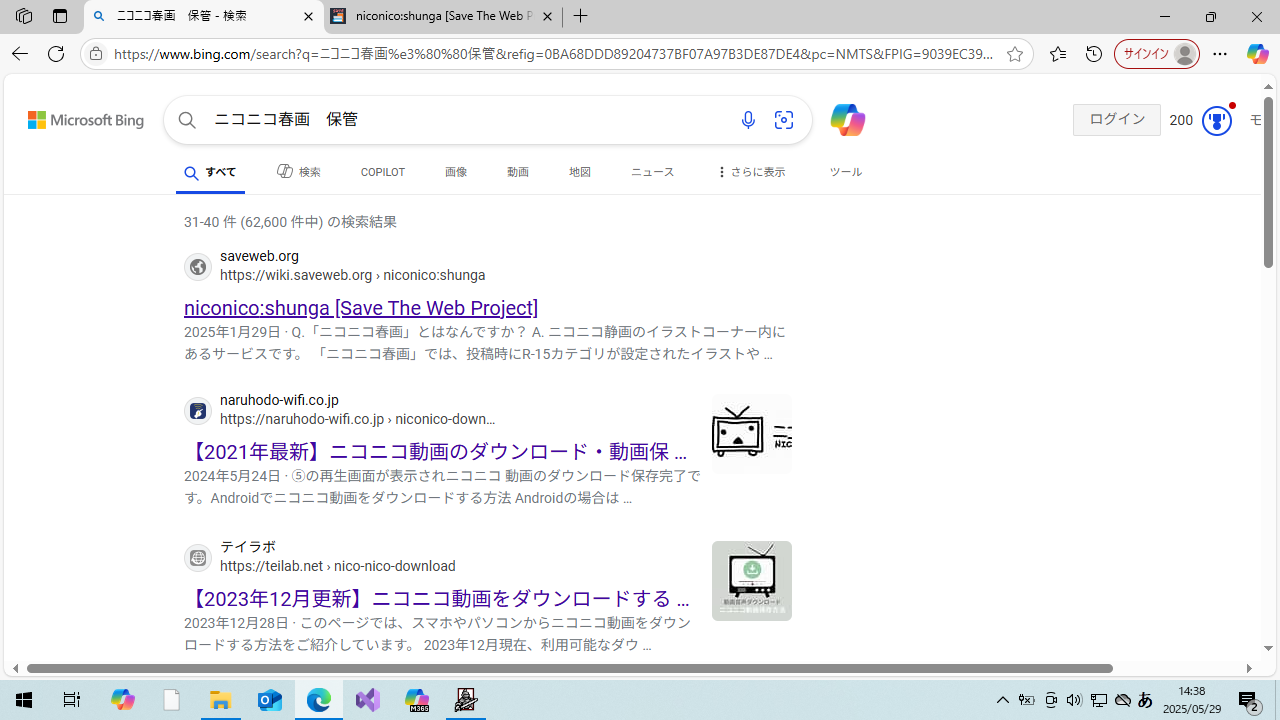The height and width of the screenshot is (720, 1280).
Task: Open the teilab download article thumbnail
Action: click(752, 581)
